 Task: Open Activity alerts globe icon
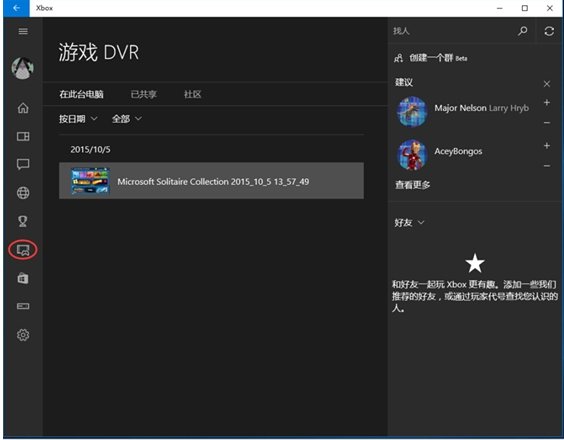pos(23,193)
